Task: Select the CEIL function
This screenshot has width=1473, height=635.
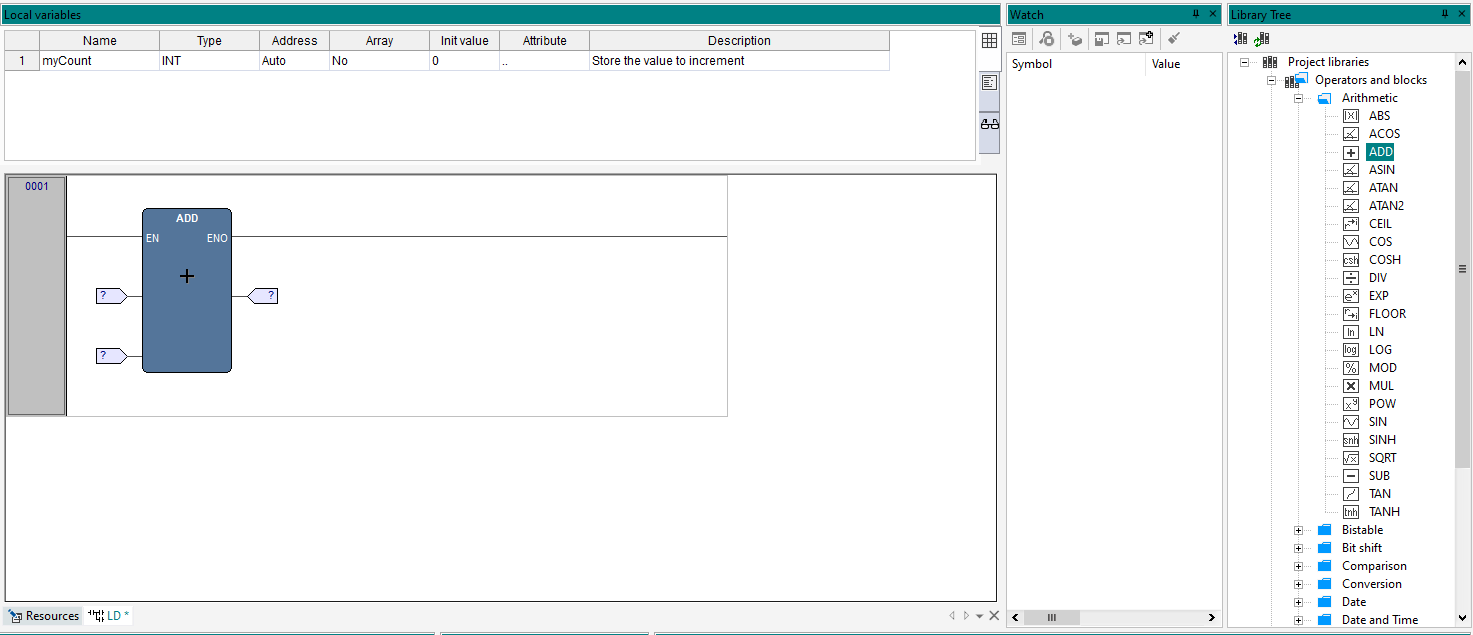Action: (1380, 224)
